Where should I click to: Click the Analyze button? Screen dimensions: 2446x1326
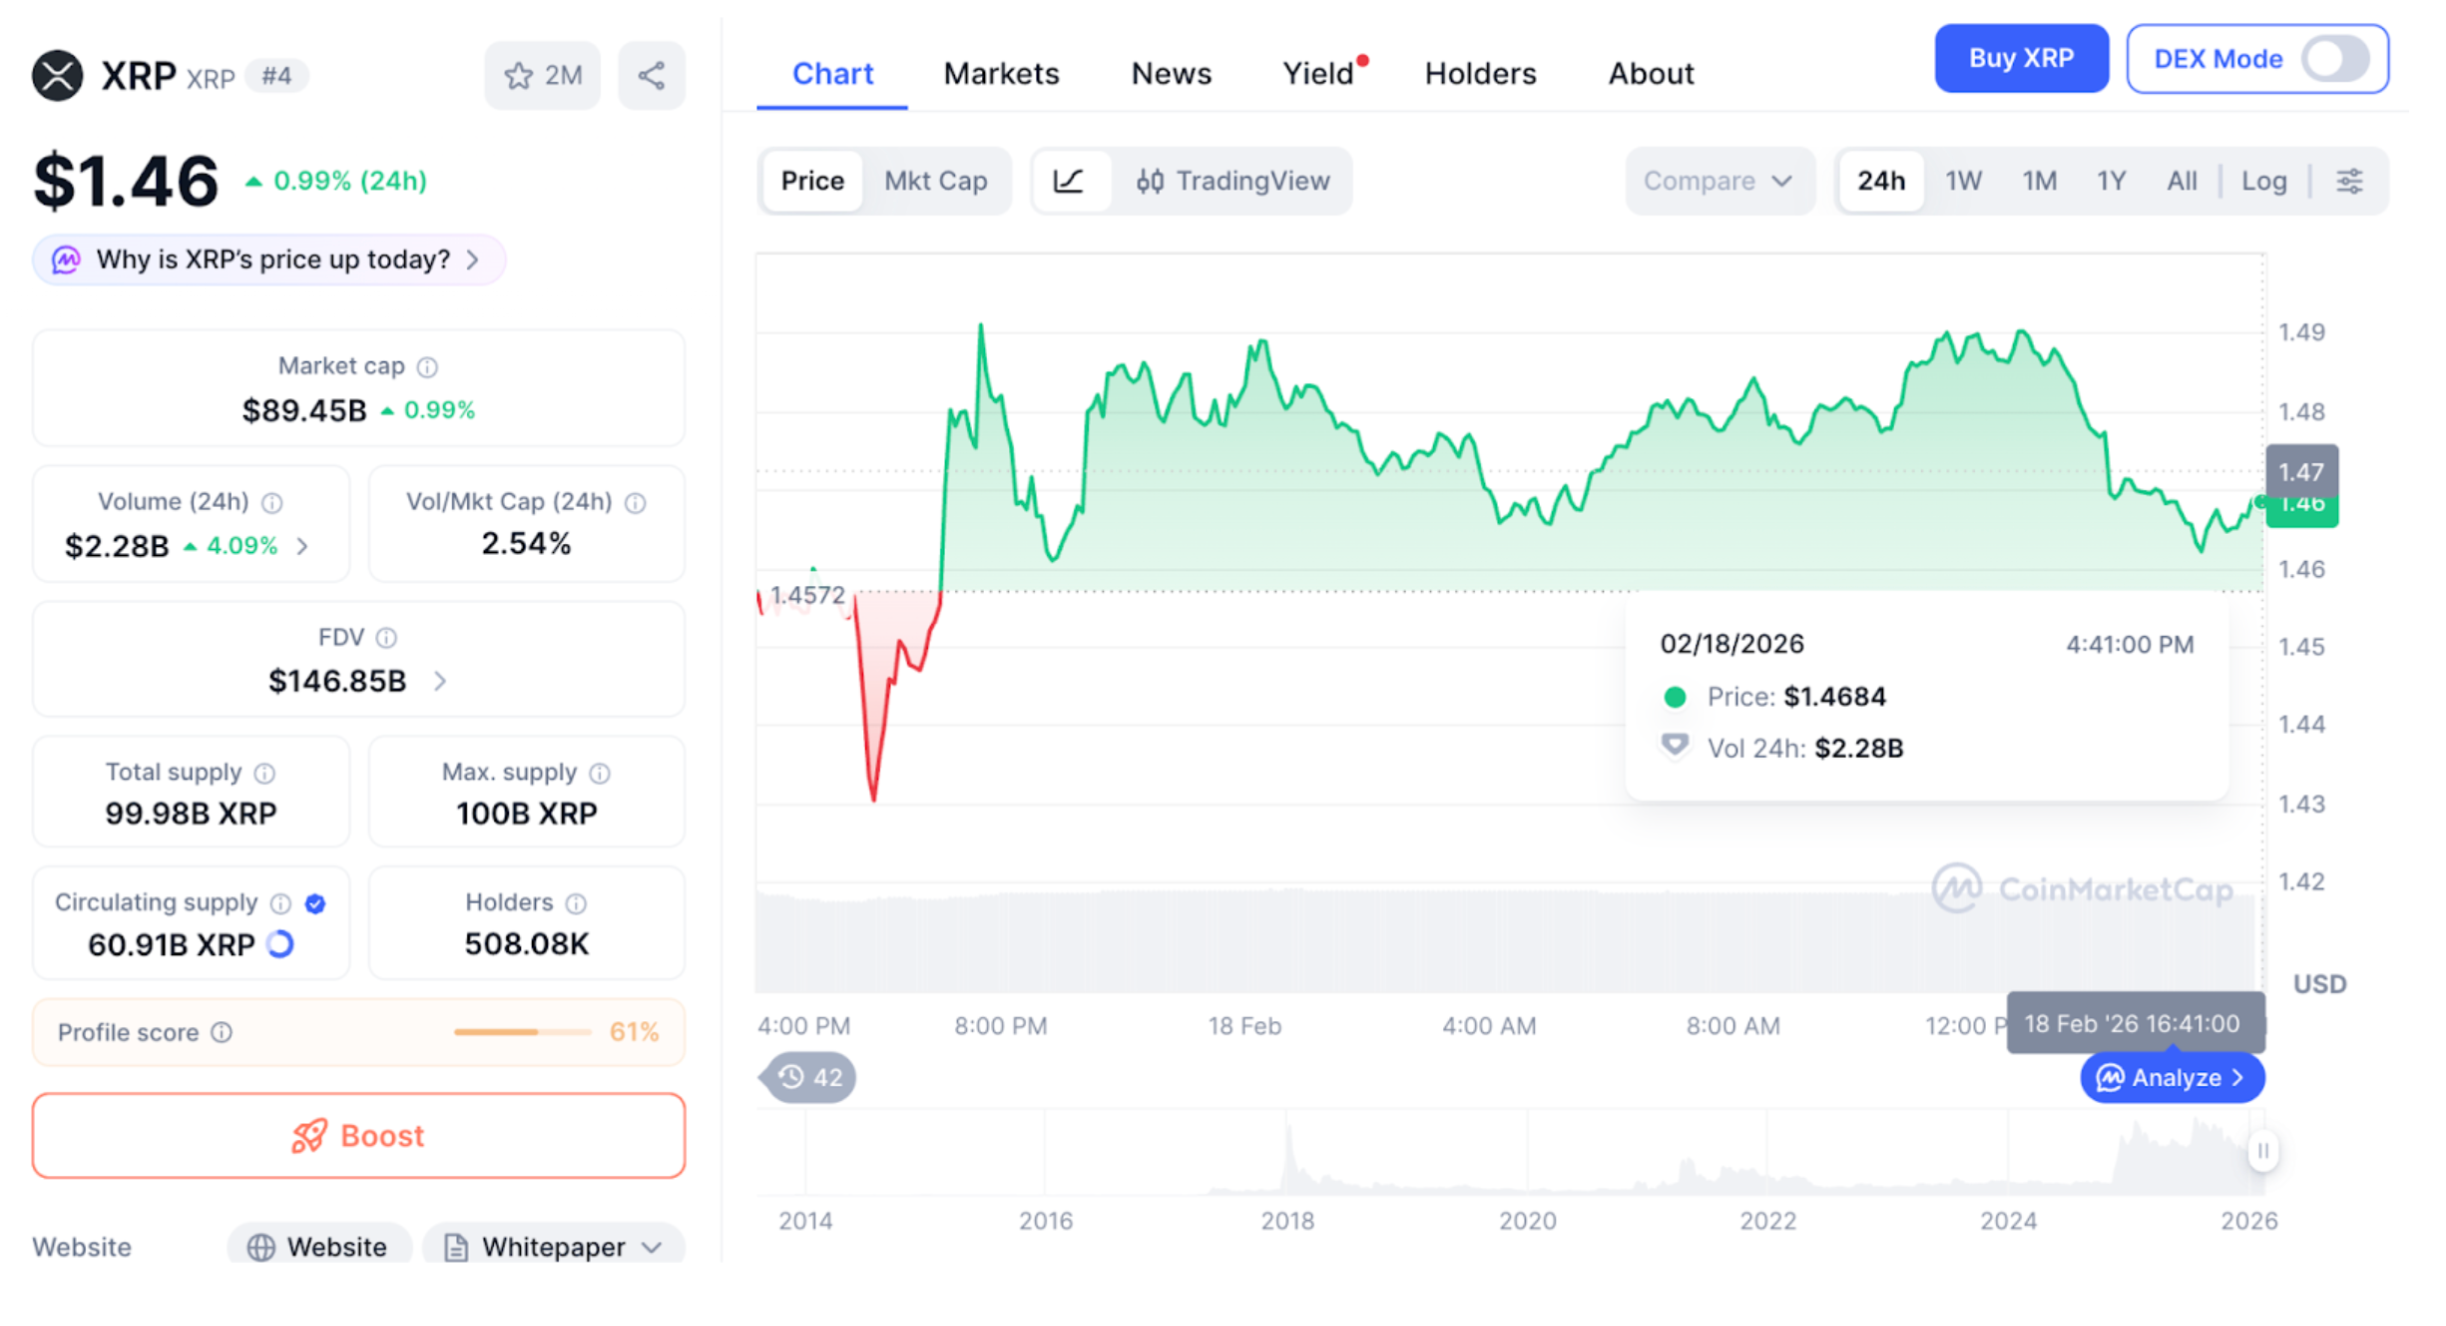pos(2171,1077)
